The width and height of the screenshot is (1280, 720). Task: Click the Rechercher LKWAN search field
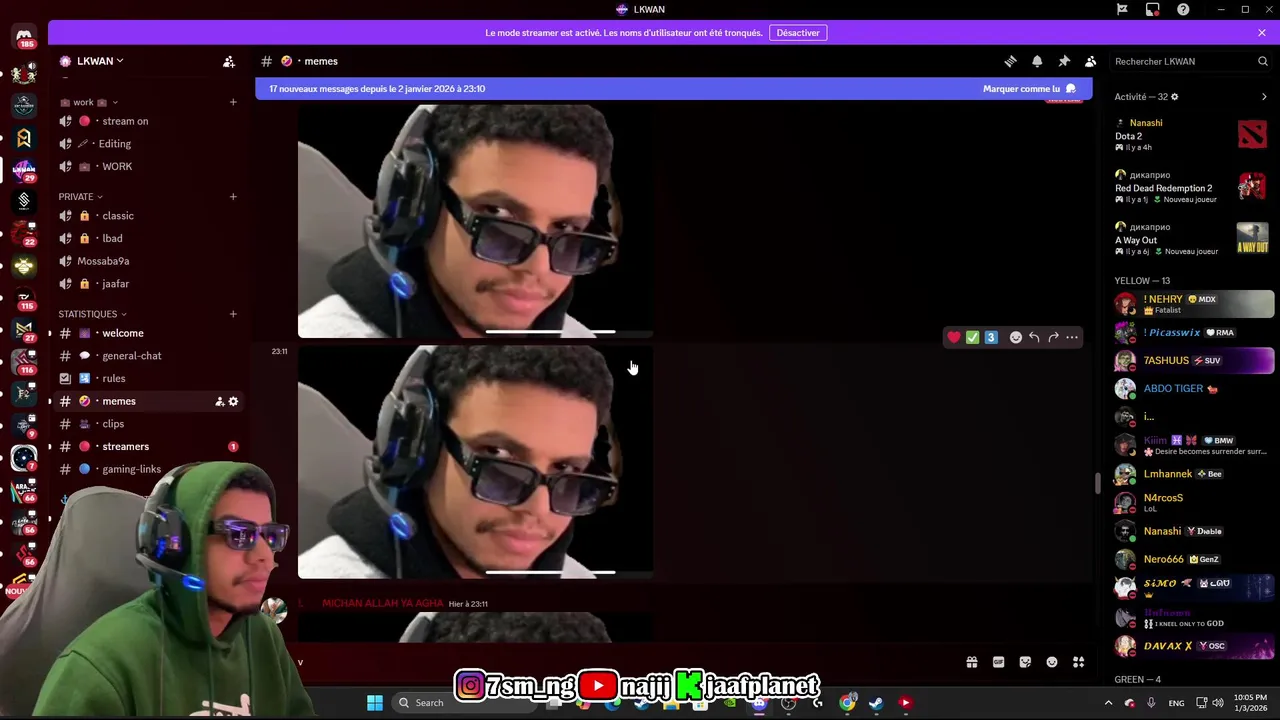(x=1192, y=61)
